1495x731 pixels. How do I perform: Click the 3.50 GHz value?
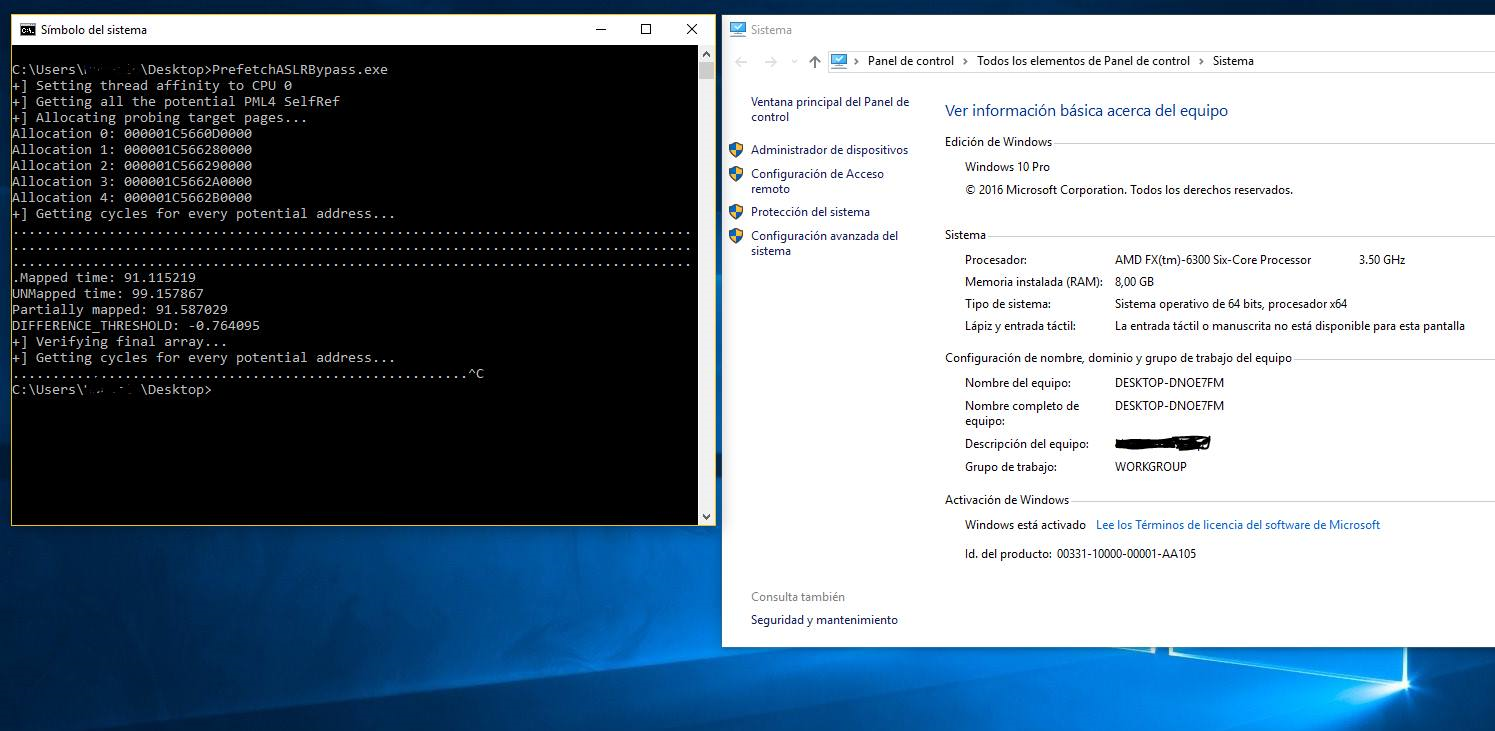pos(1382,260)
